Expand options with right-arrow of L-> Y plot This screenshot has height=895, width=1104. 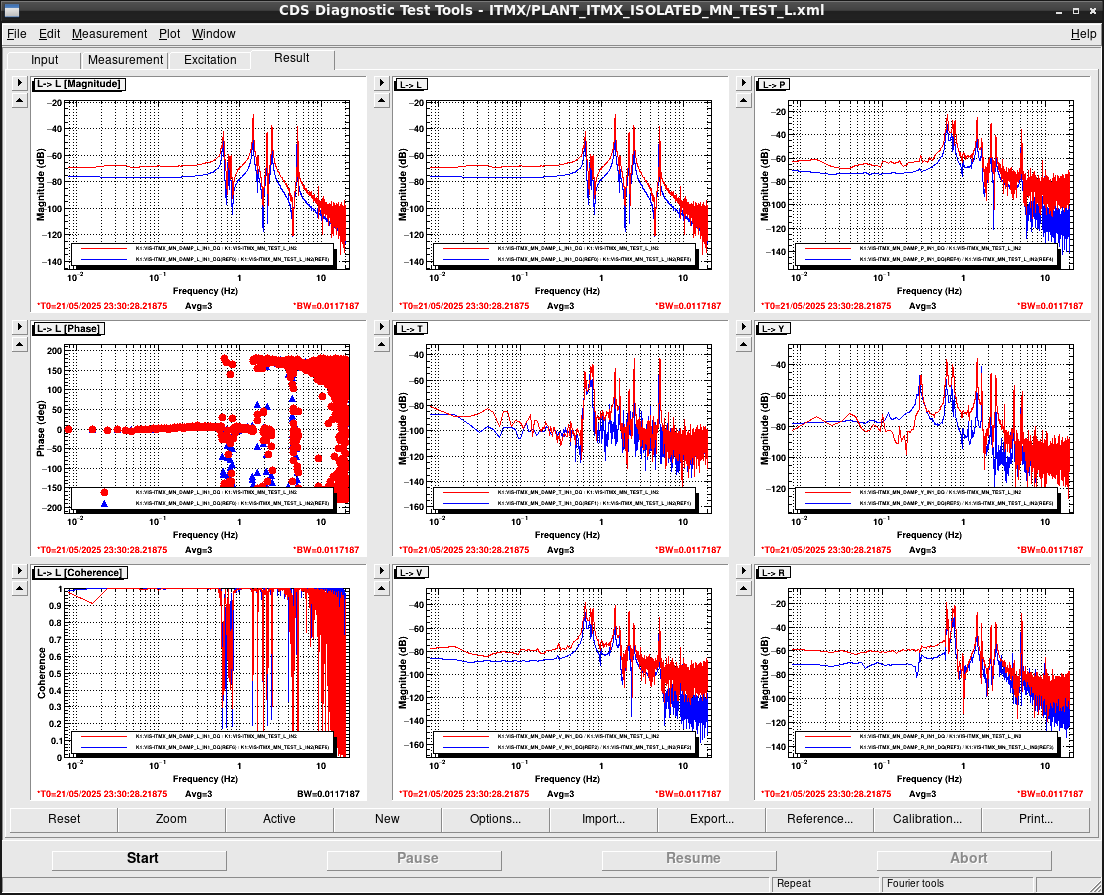click(x=744, y=327)
